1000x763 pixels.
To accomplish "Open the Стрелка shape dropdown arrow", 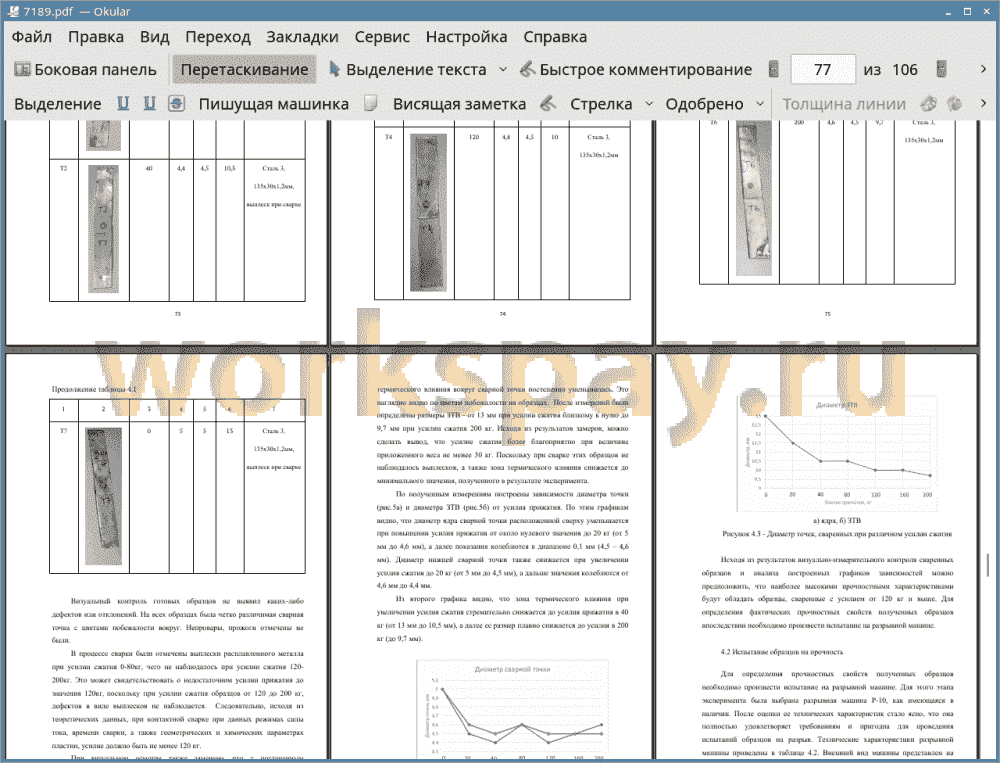I will point(649,104).
